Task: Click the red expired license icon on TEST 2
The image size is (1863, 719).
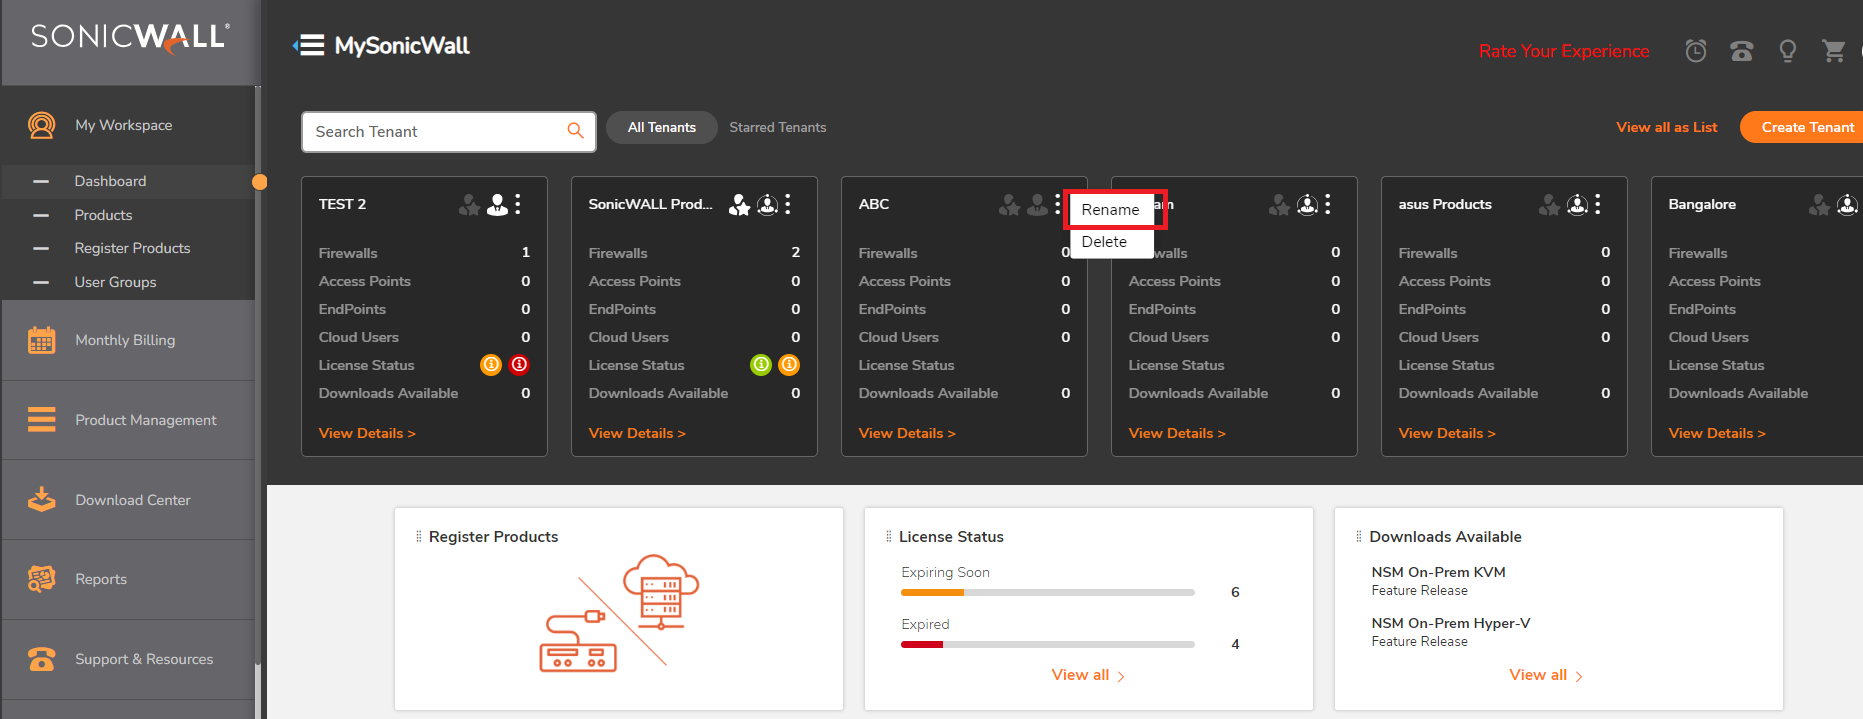Action: tap(519, 365)
